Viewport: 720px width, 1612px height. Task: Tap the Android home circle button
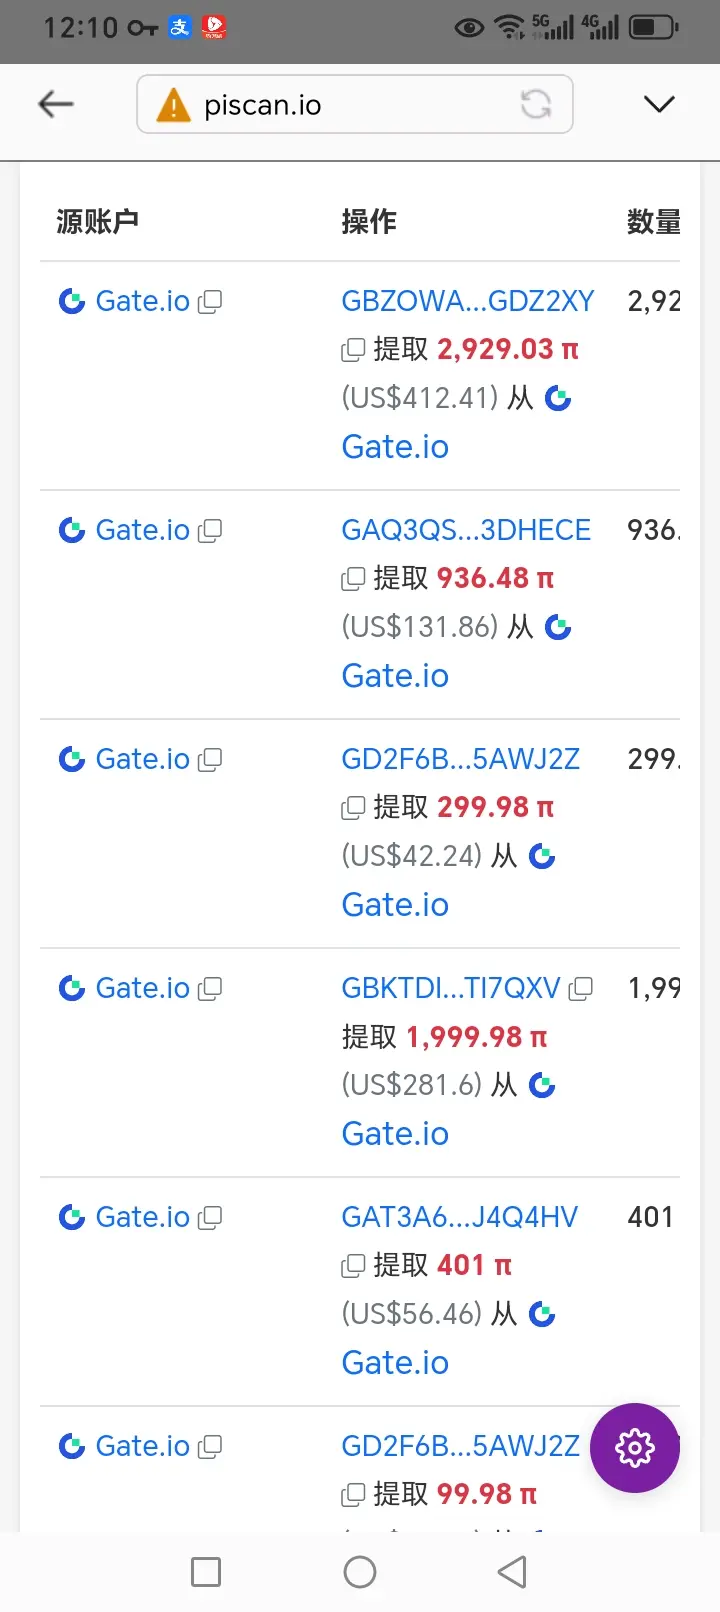click(x=360, y=1572)
